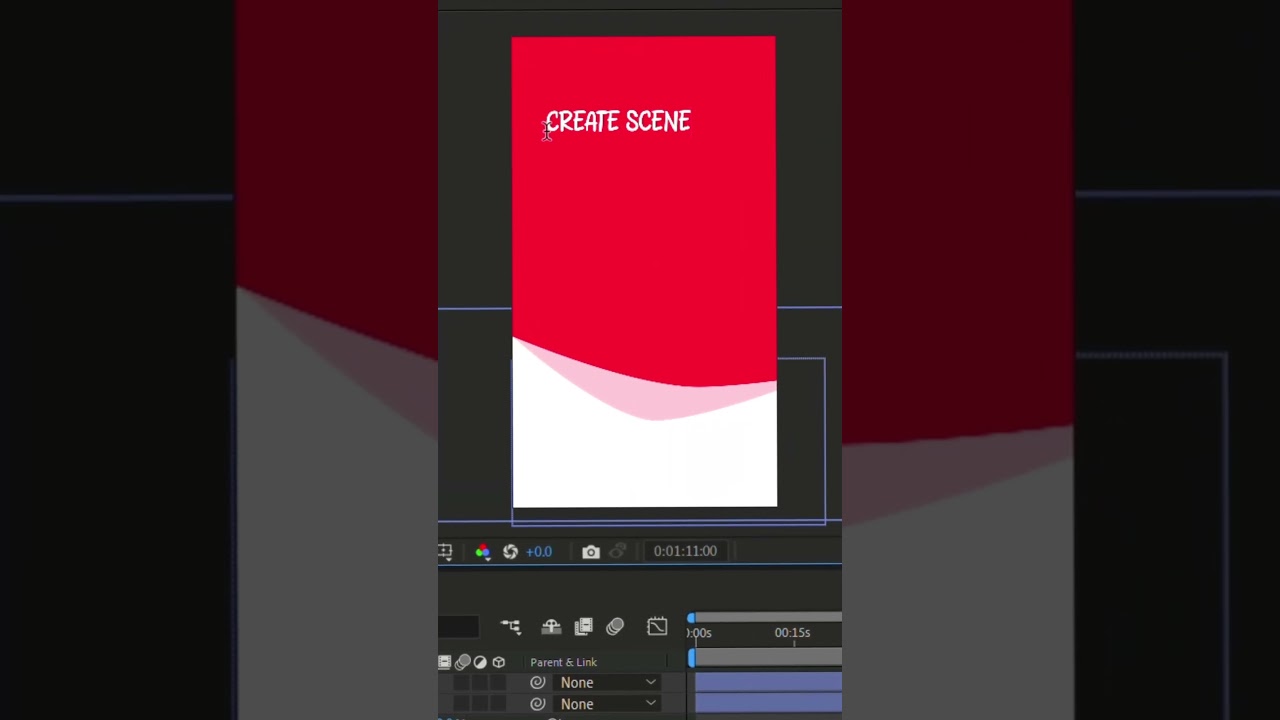Click the Parent & Link column header
1280x720 pixels.
coord(563,662)
